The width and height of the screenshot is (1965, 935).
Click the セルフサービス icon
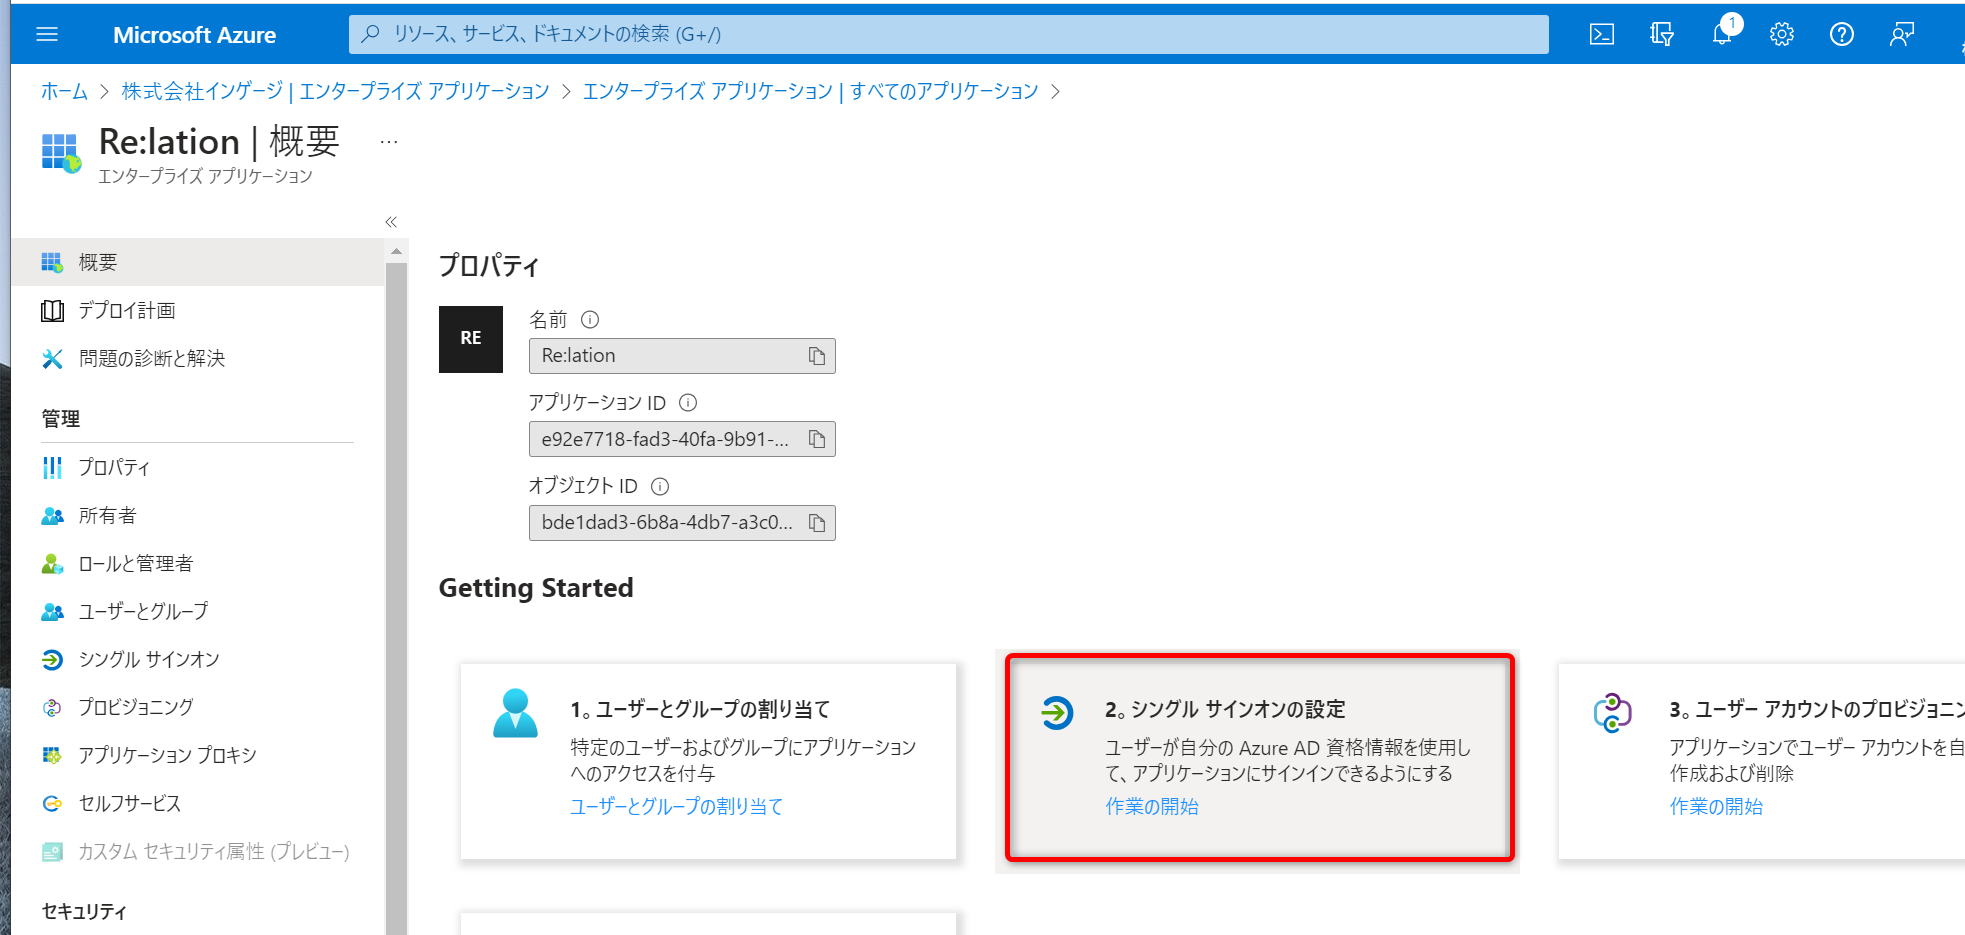[52, 804]
